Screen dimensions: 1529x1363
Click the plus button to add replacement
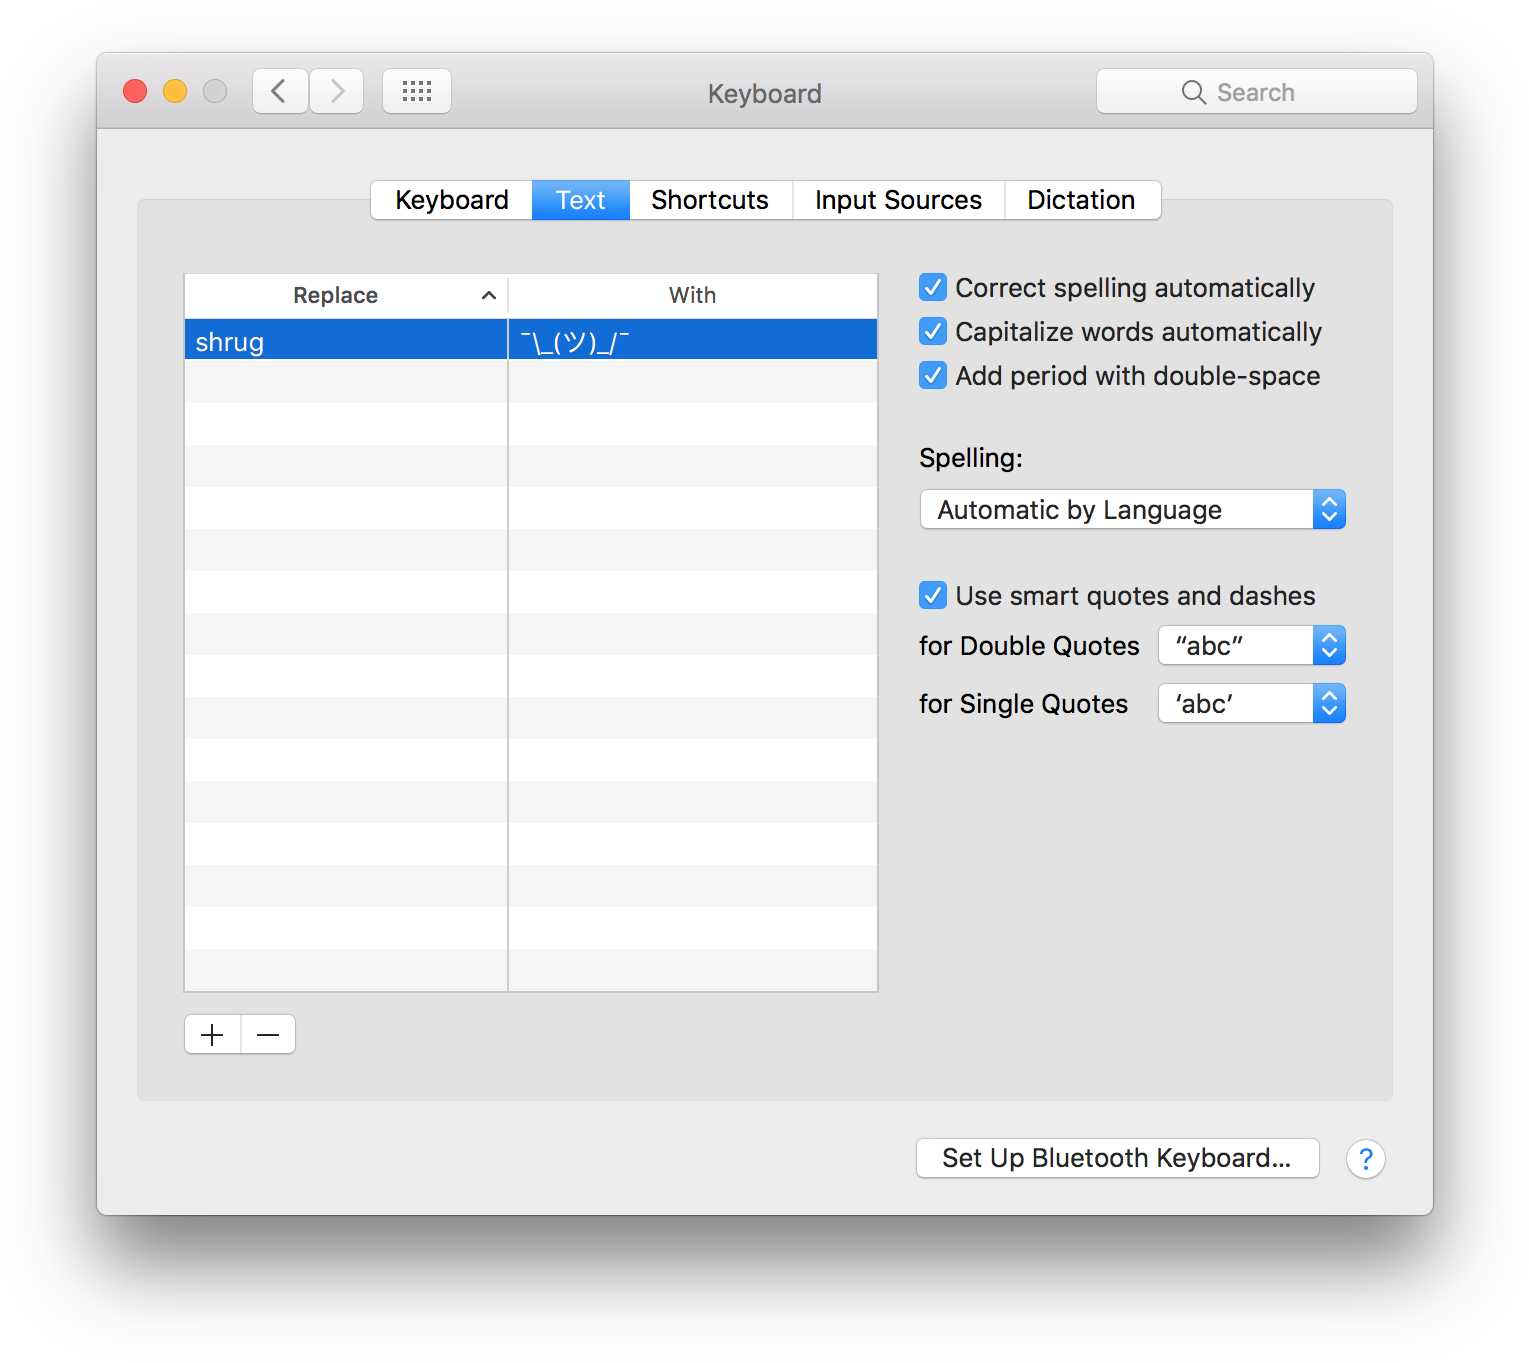[212, 1035]
